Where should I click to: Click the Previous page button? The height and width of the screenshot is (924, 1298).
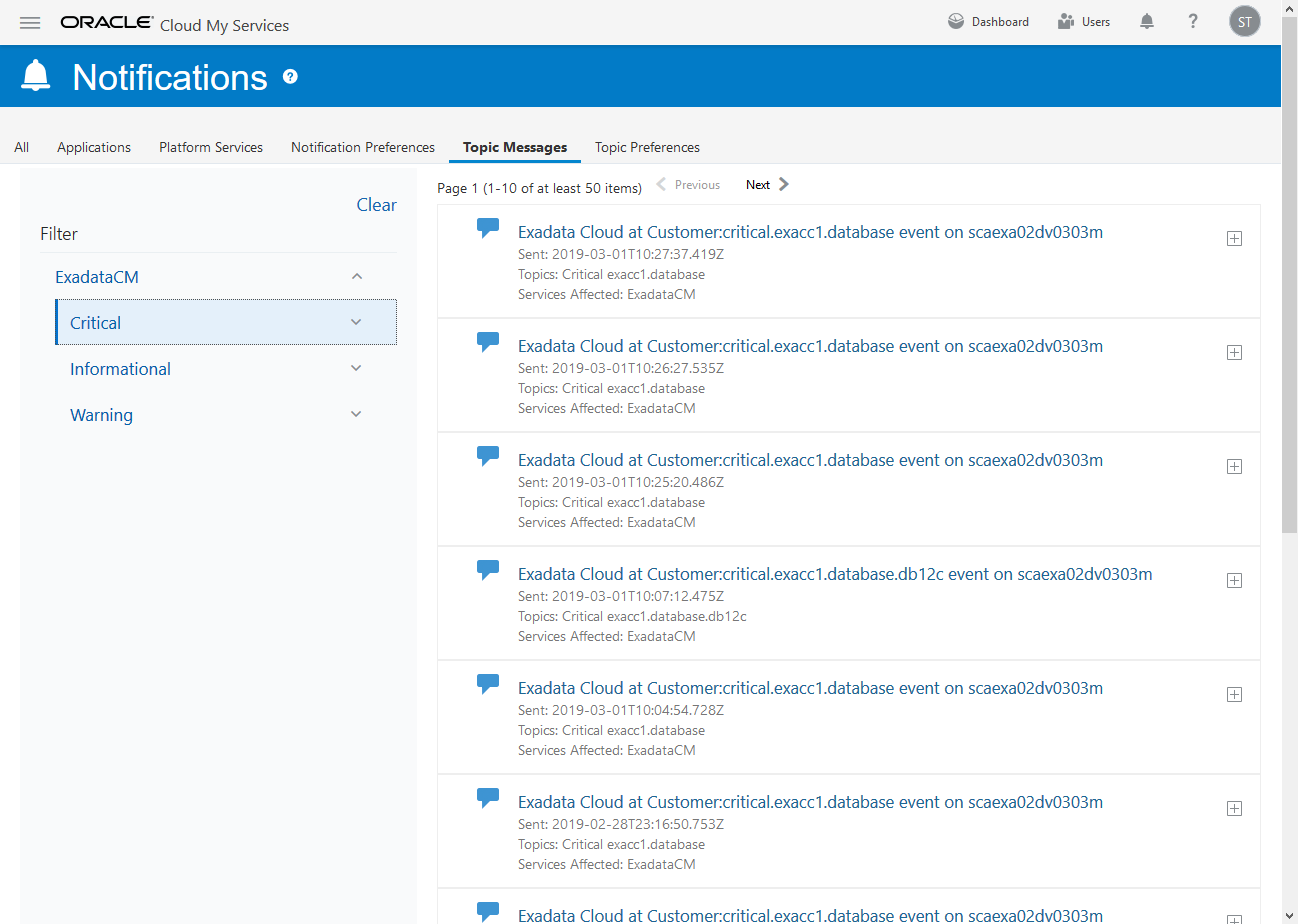pyautogui.click(x=688, y=184)
